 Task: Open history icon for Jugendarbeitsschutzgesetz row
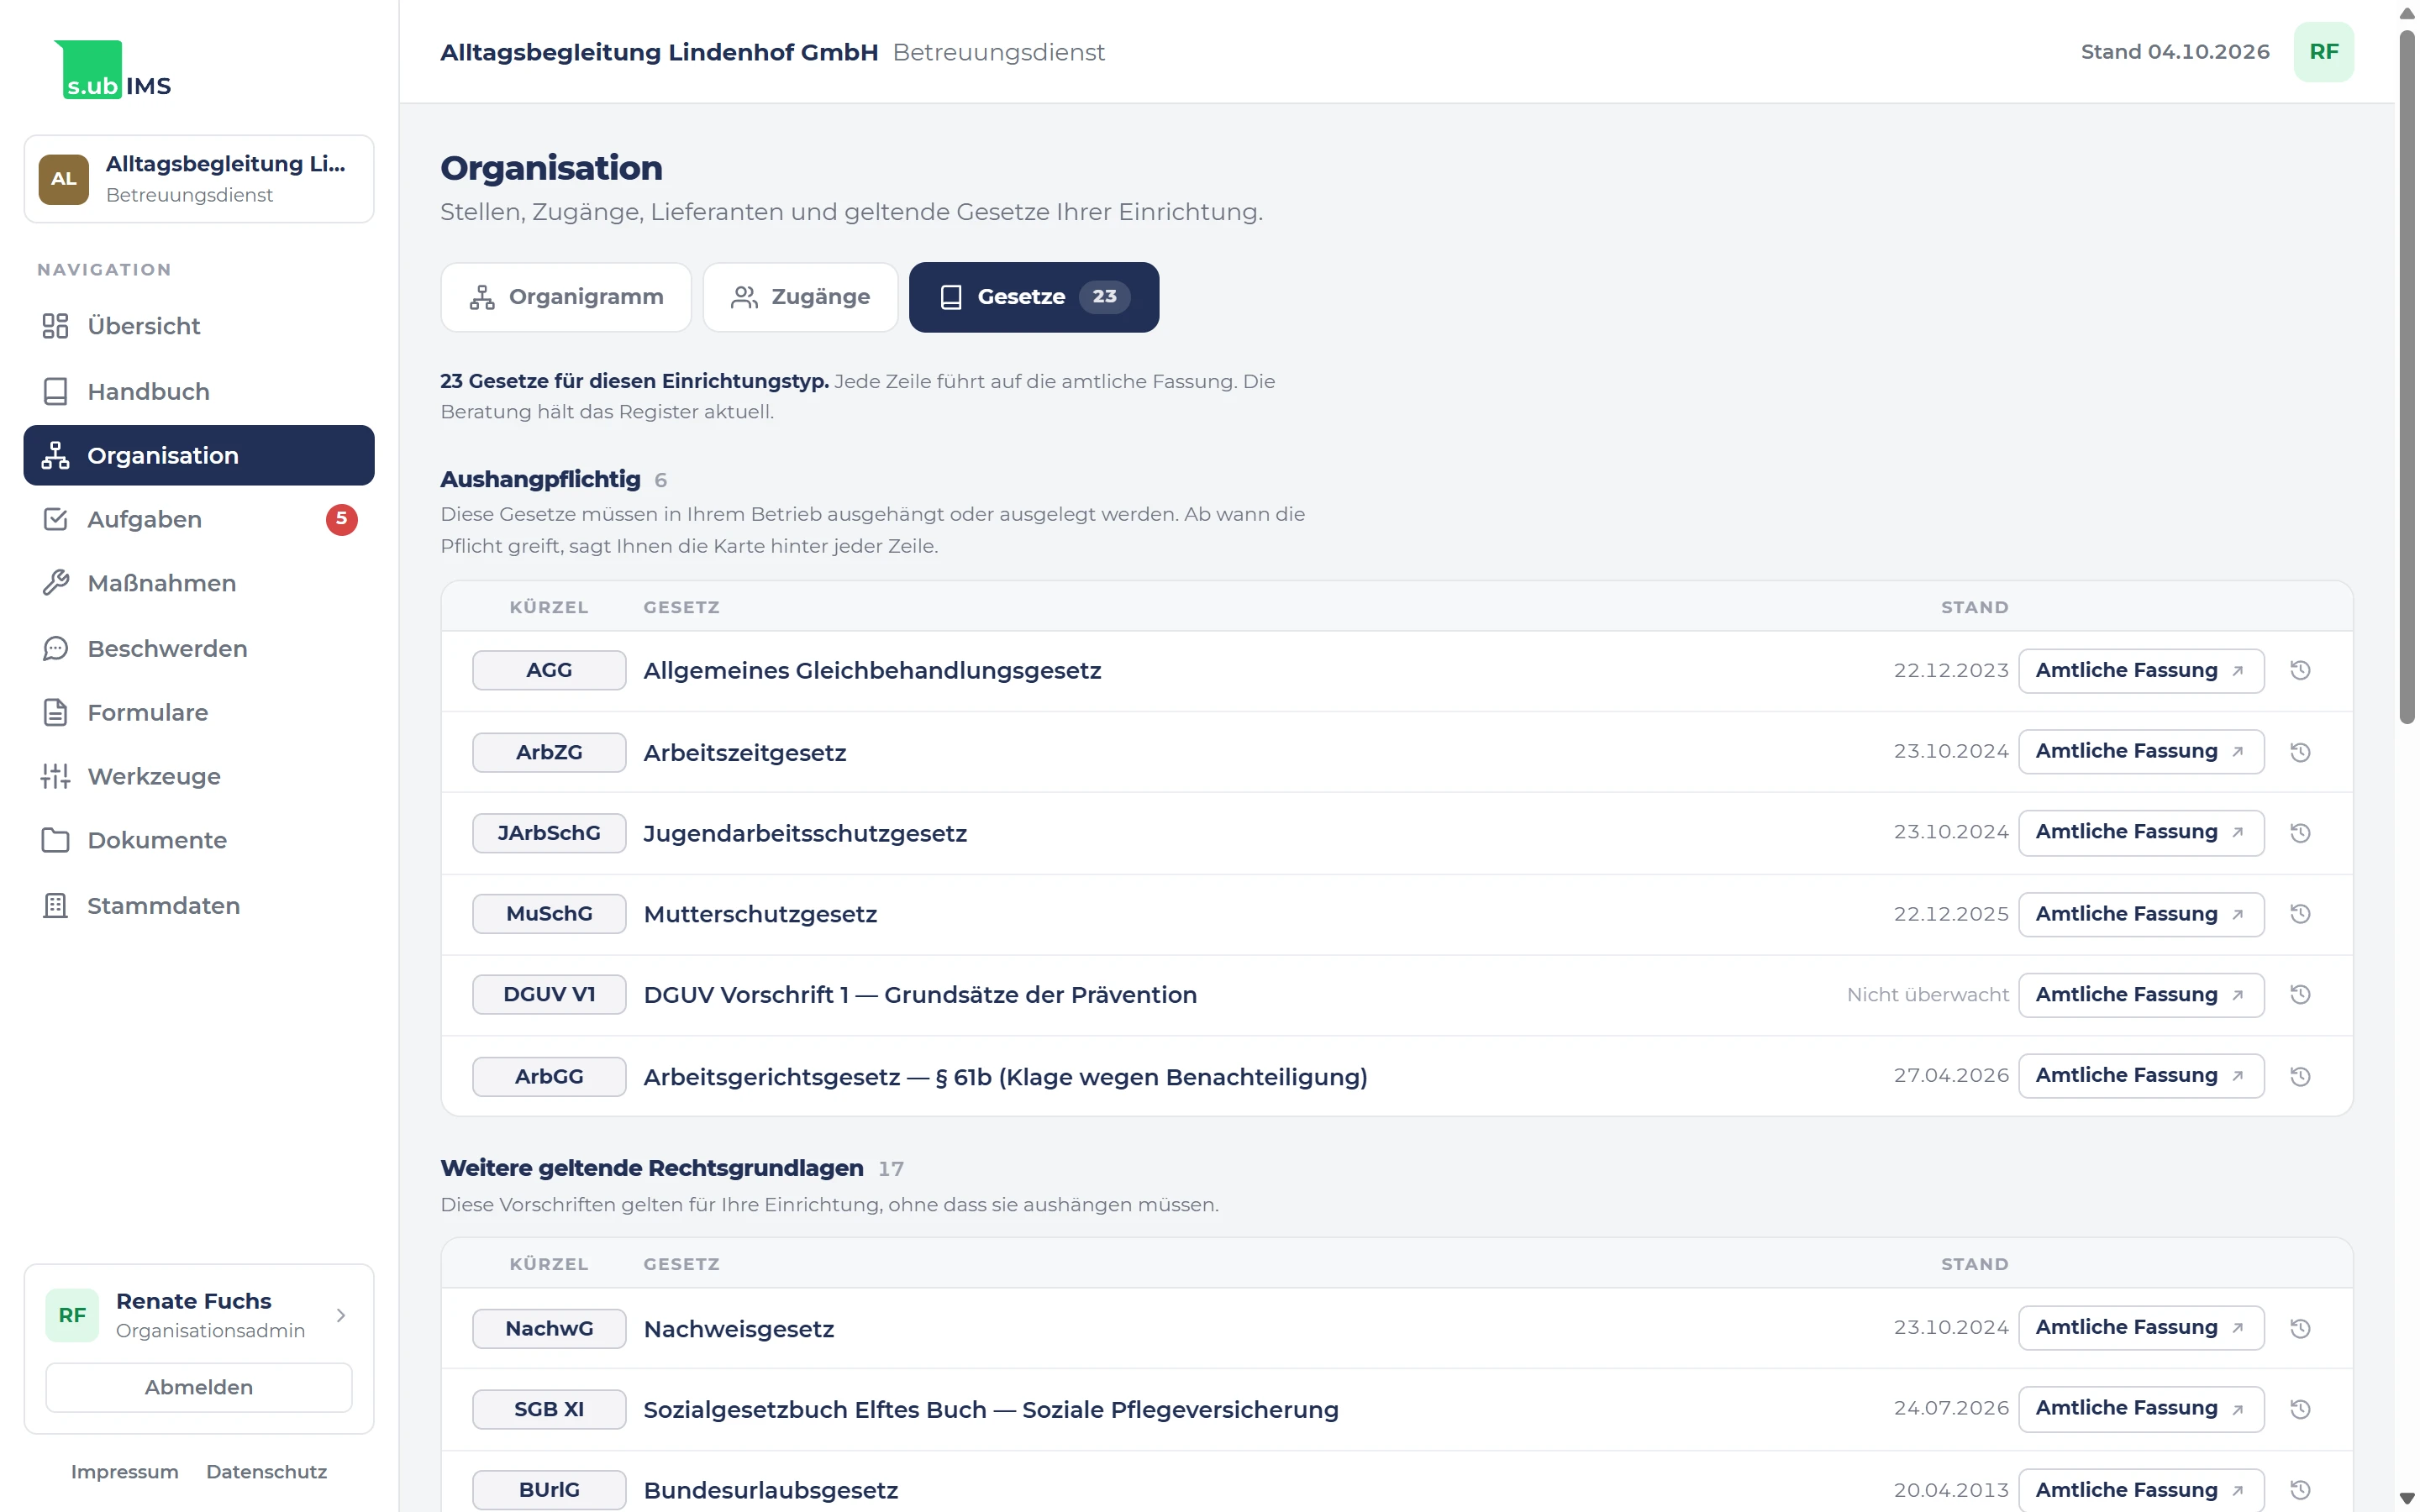coord(2300,833)
